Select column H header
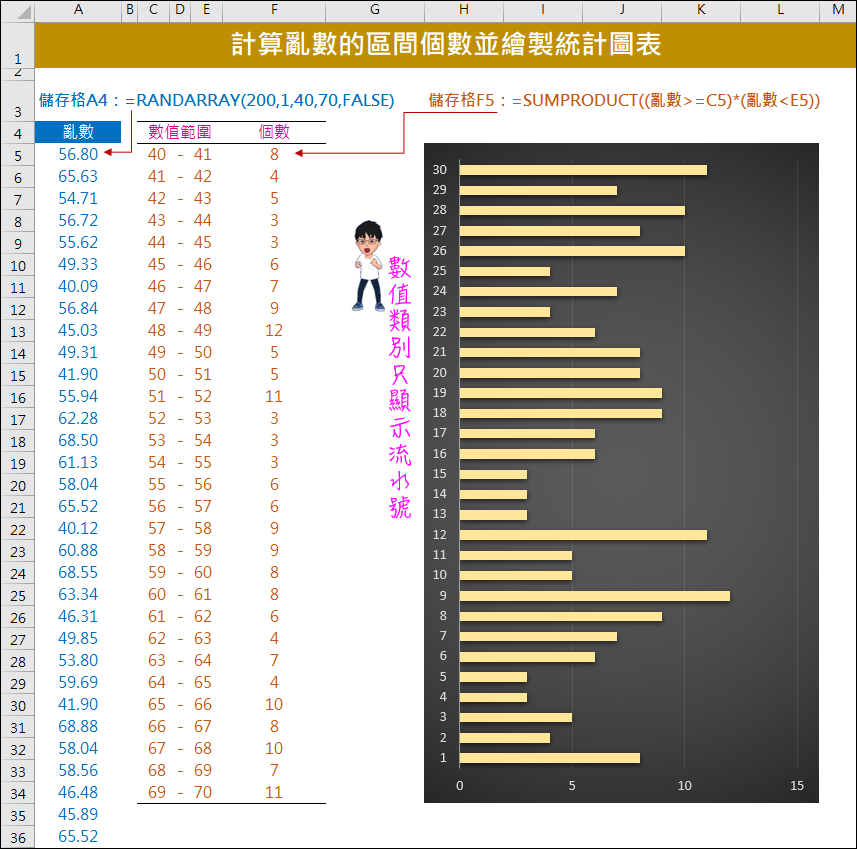This screenshot has width=857, height=849. coord(463,9)
